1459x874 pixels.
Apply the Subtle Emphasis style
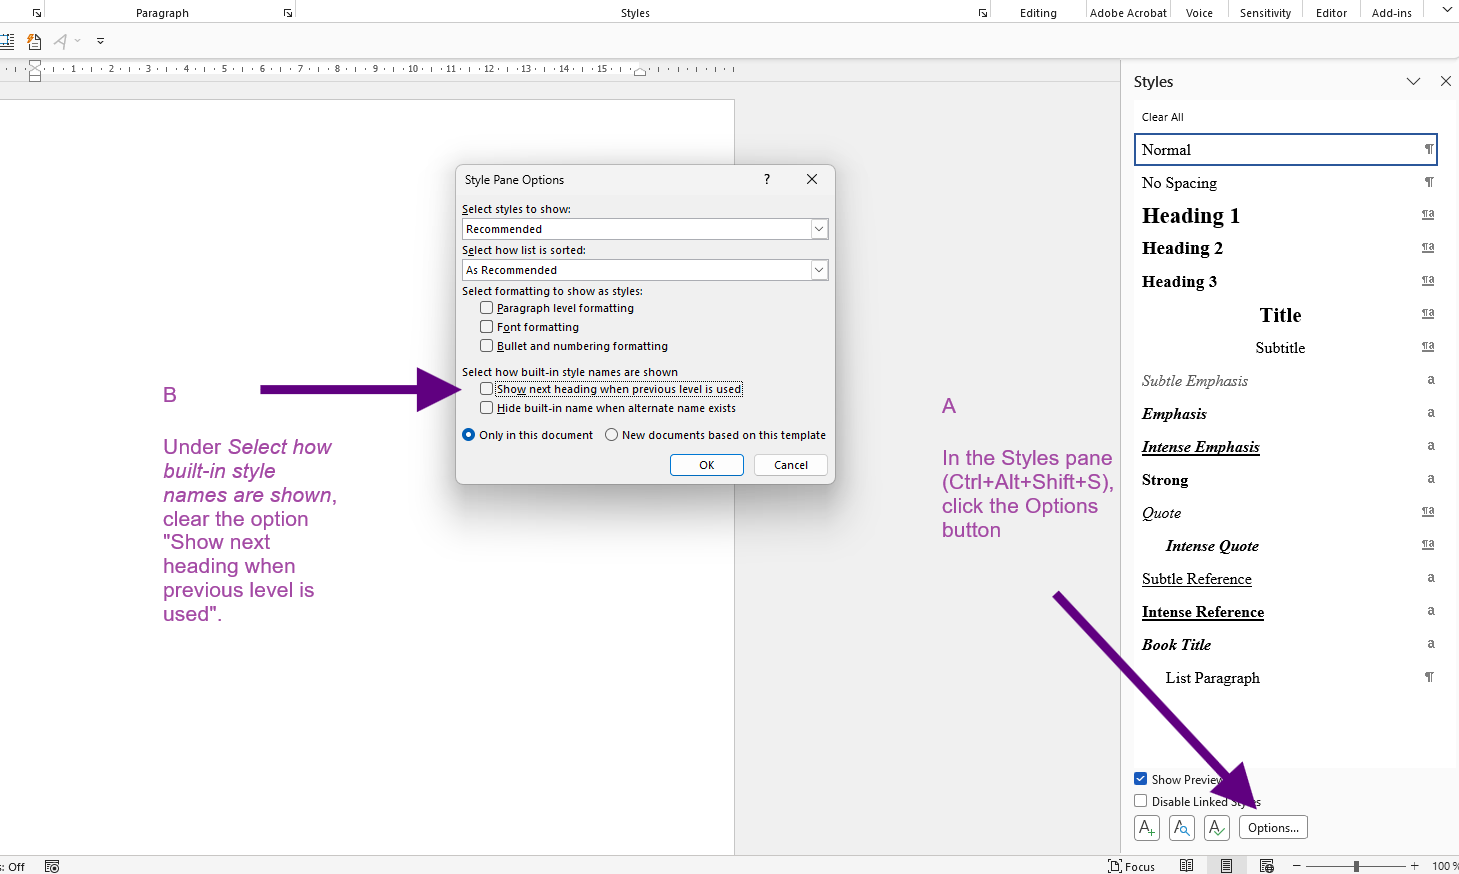pos(1286,380)
